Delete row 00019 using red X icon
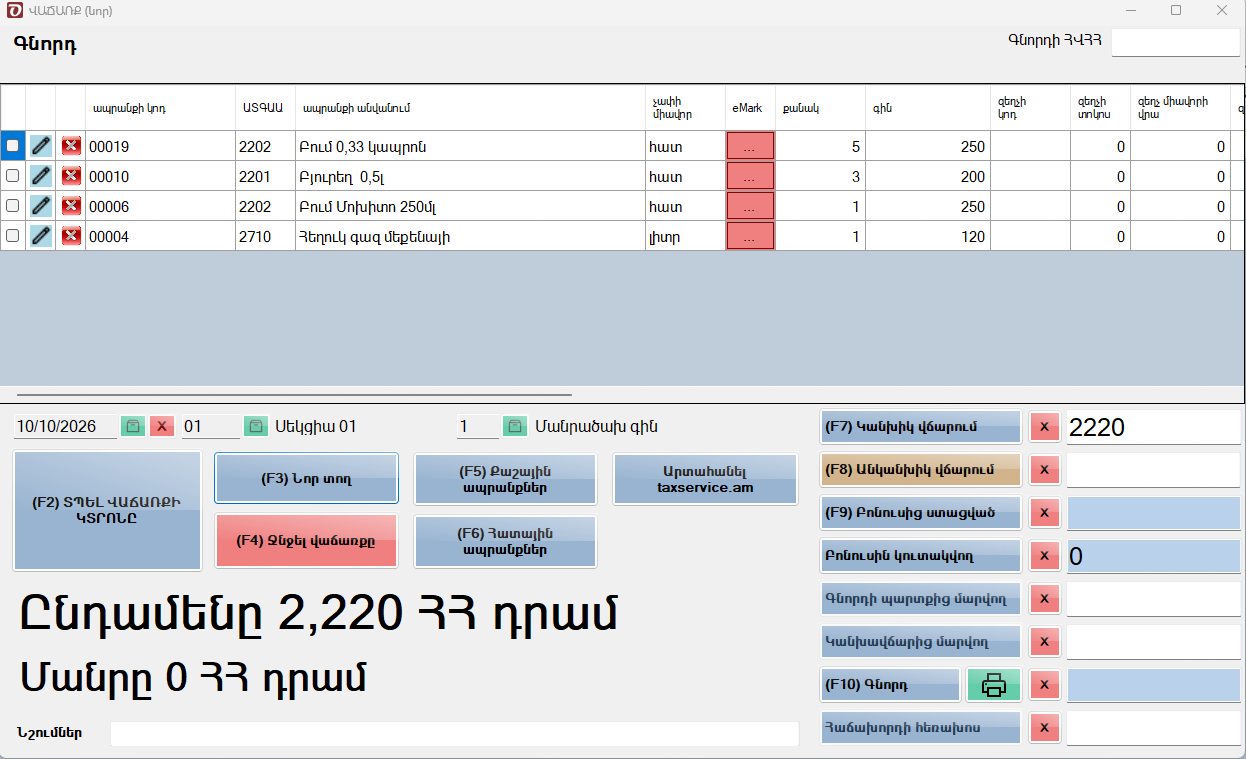This screenshot has height=759, width=1246. 71,146
